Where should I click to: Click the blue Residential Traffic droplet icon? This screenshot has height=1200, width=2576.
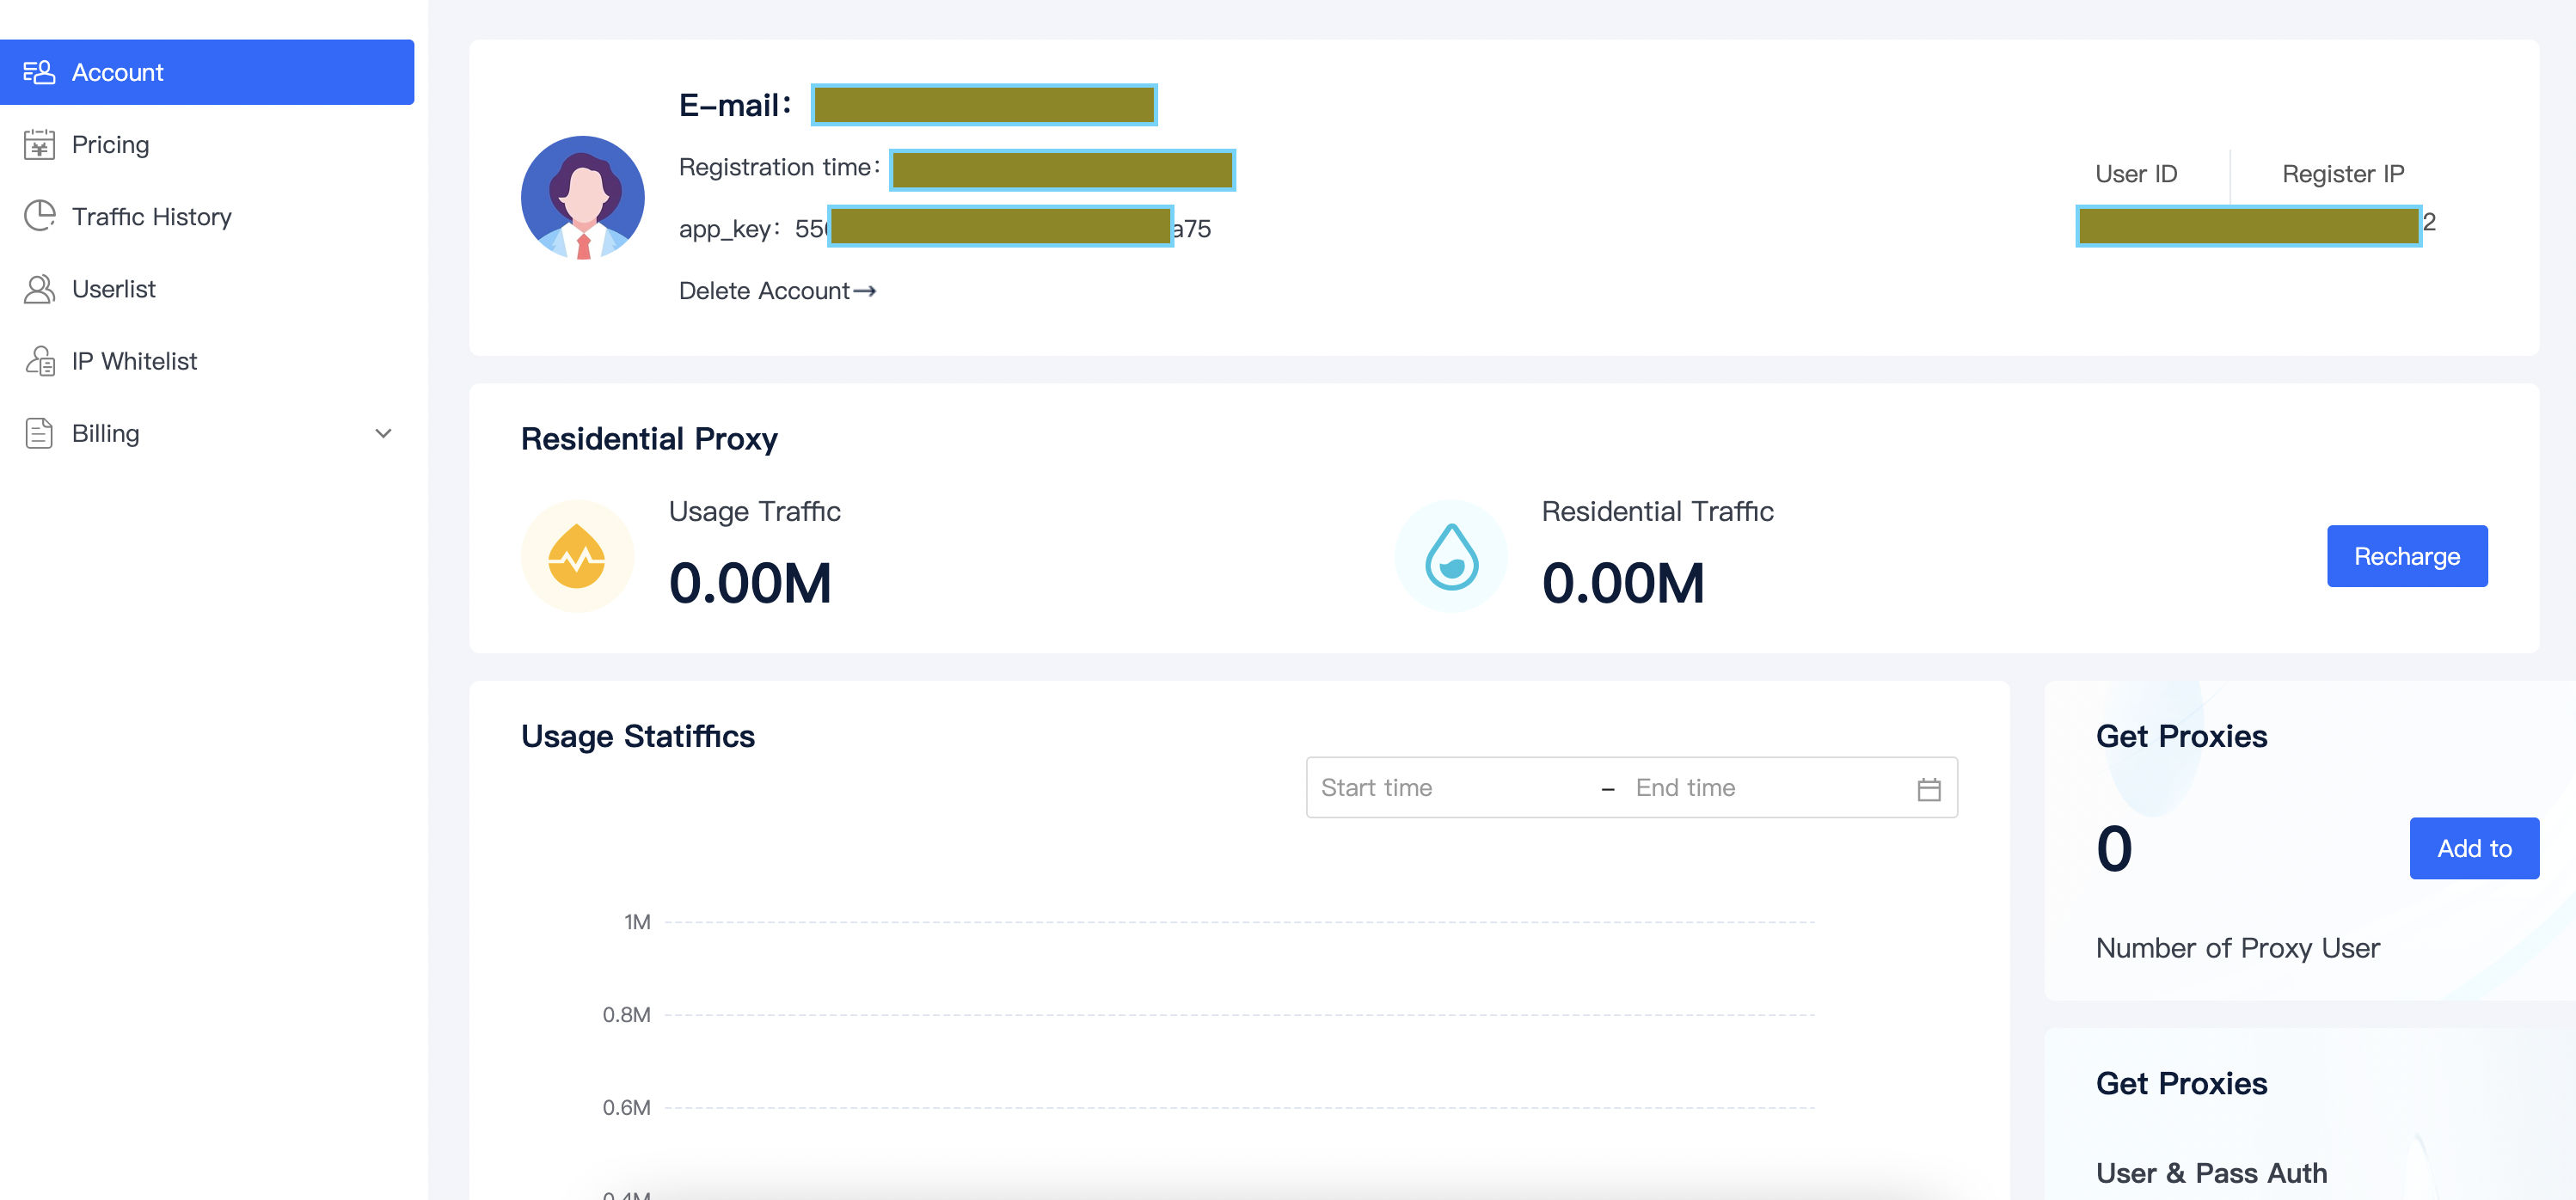[x=1450, y=556]
